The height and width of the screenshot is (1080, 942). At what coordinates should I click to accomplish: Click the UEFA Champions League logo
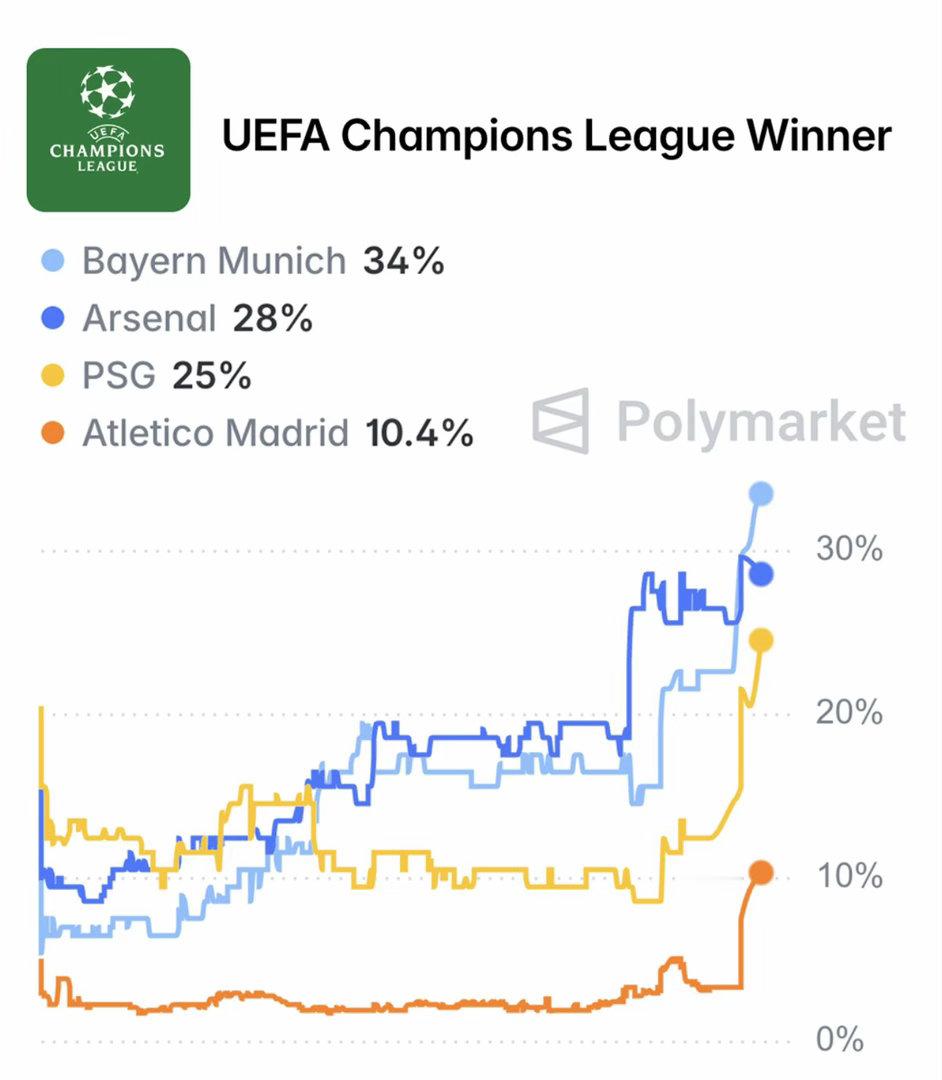pos(108,130)
